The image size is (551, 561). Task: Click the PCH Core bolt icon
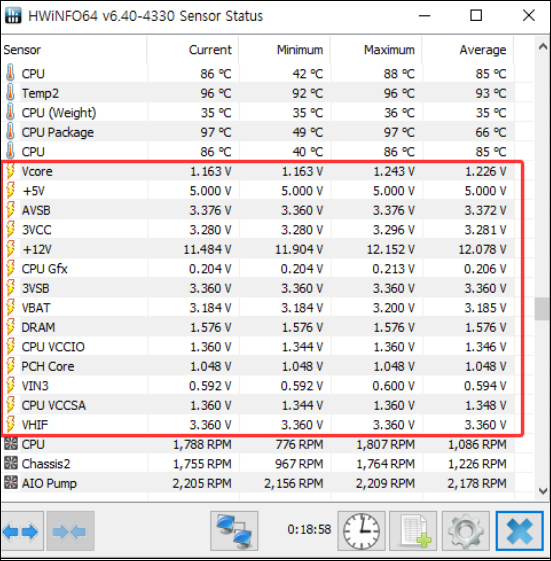tap(11, 366)
